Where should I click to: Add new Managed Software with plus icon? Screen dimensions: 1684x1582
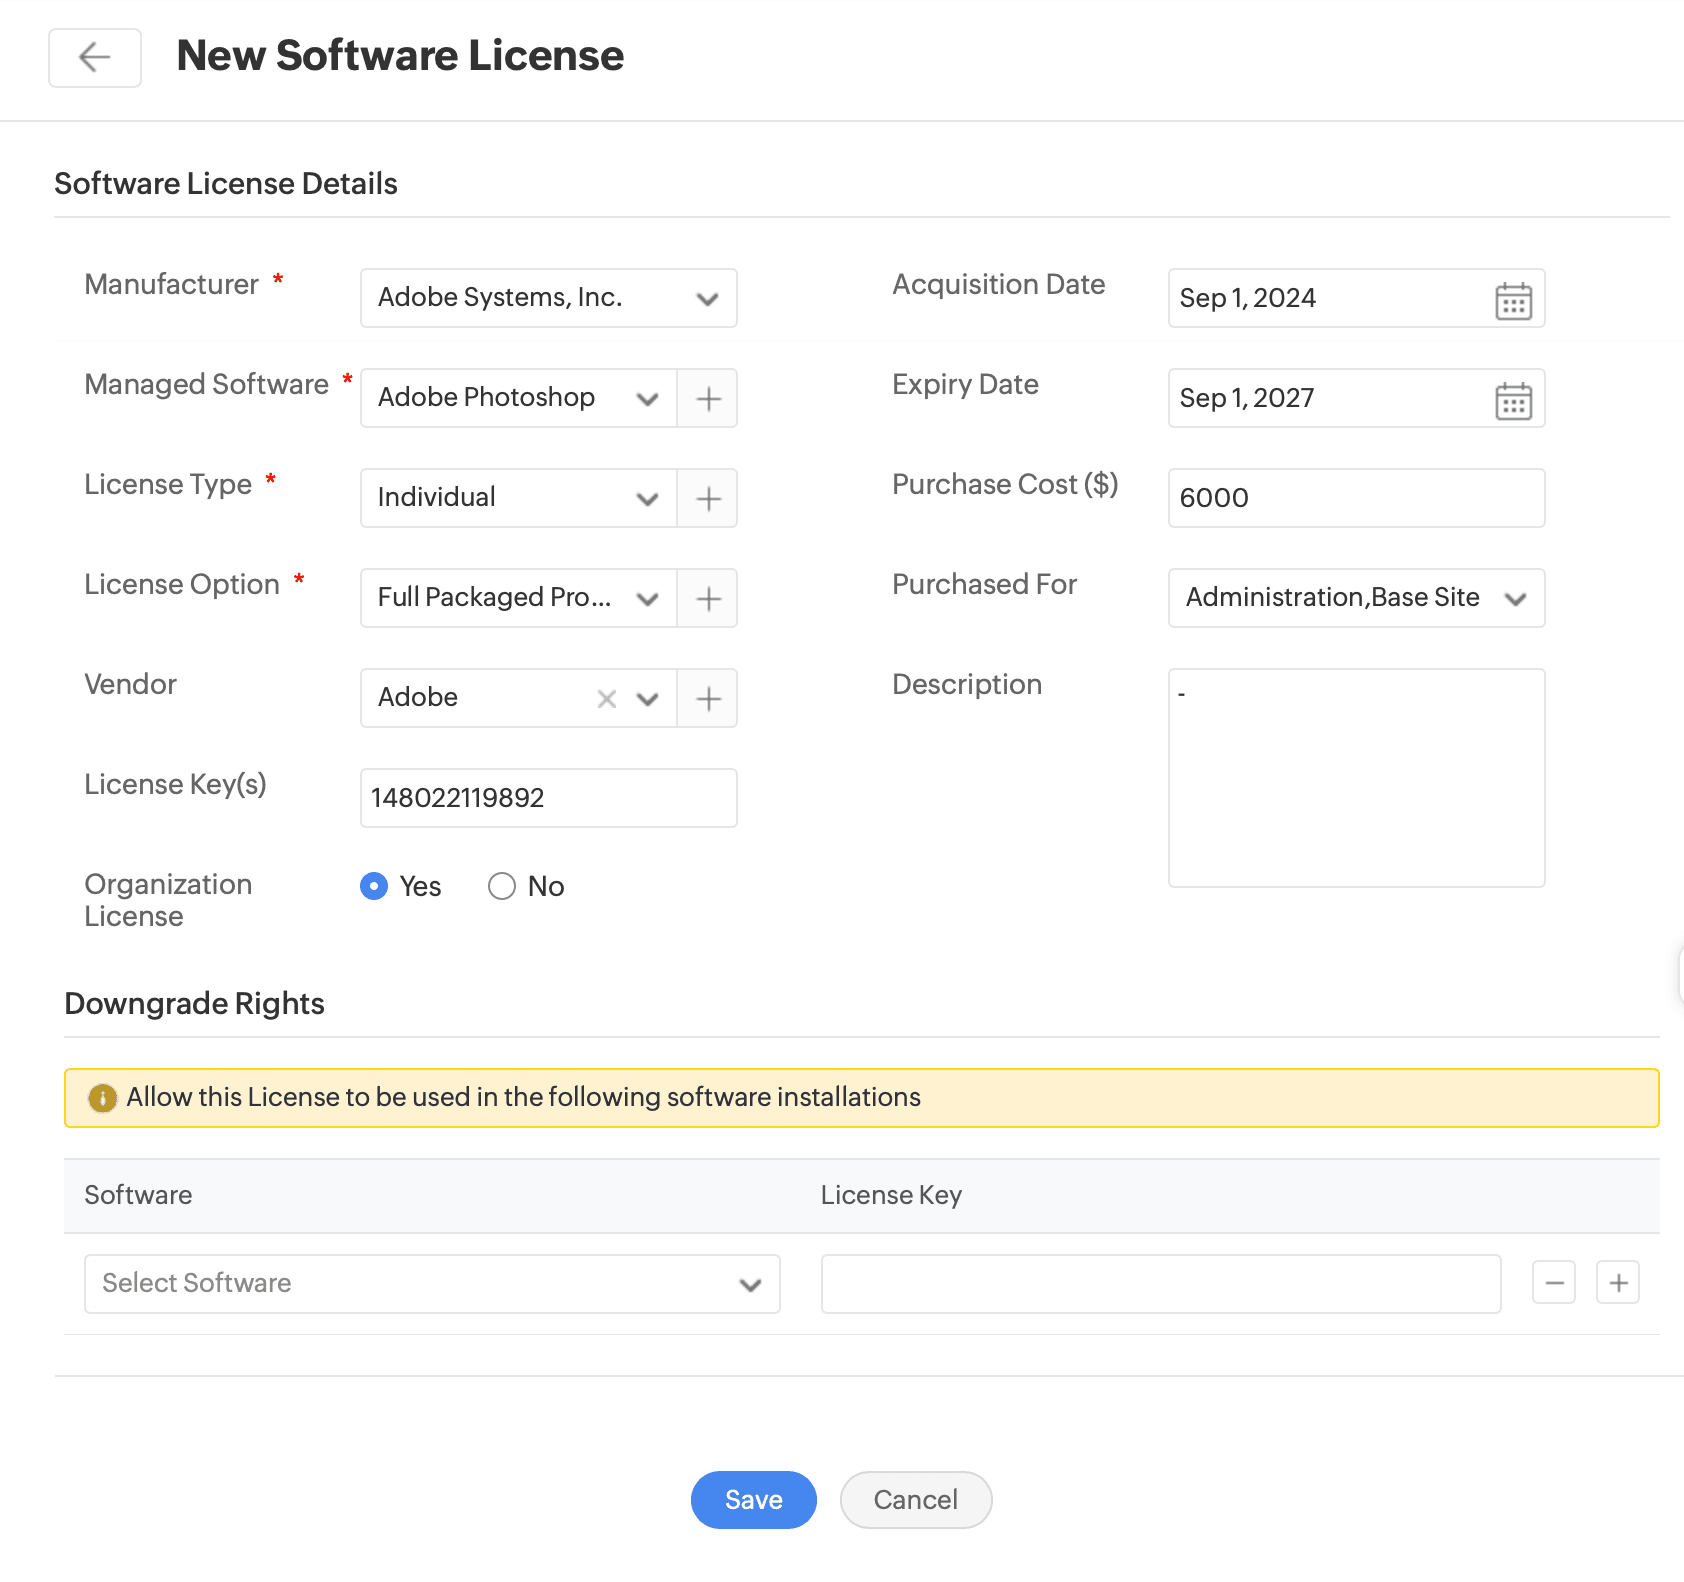coord(708,399)
